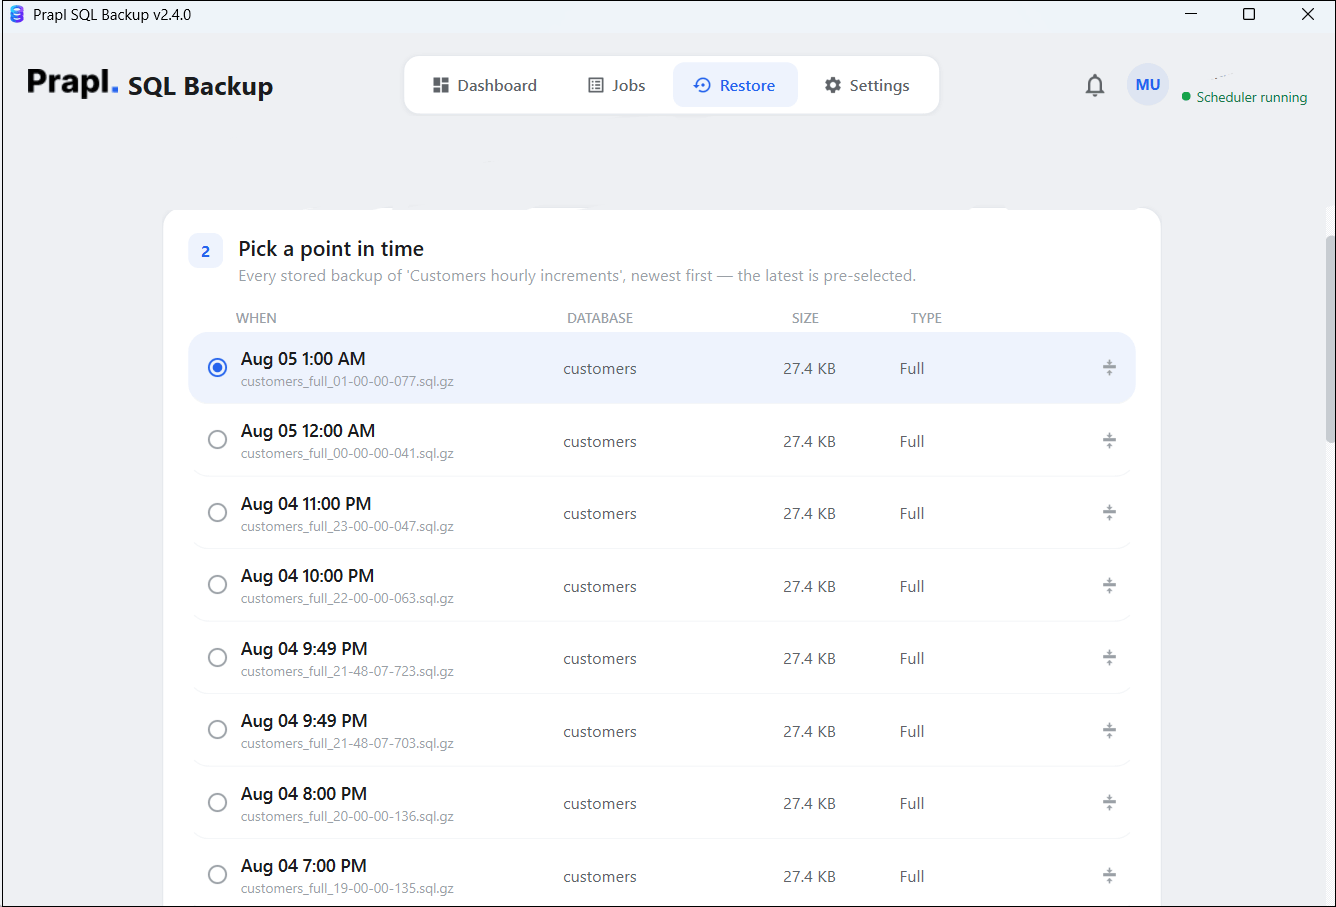This screenshot has height=907, width=1336.
Task: Click the 'Aug 04 10:00 PM' timestamp
Action: pos(307,576)
